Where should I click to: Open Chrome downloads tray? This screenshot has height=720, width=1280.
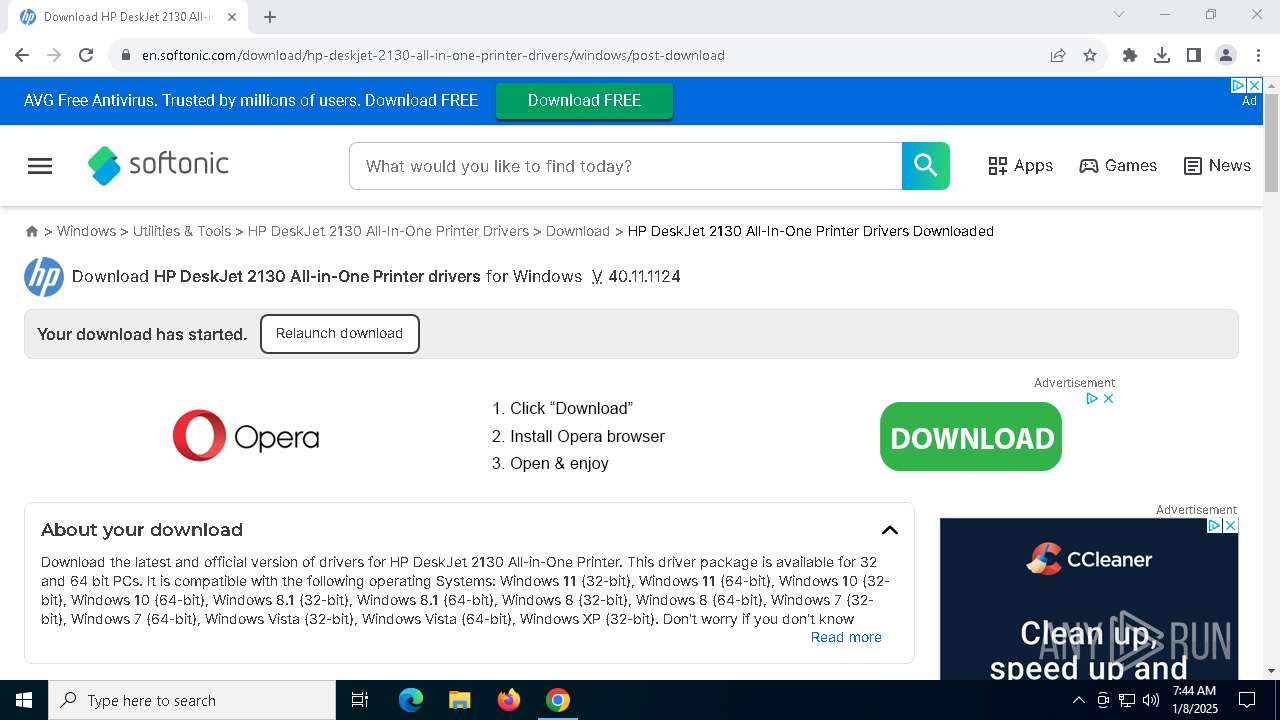1162,55
